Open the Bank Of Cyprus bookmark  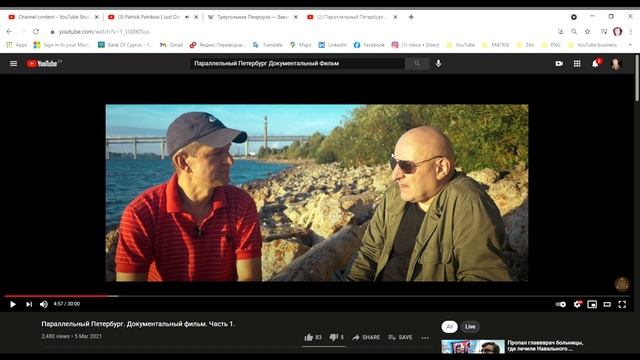click(x=125, y=45)
